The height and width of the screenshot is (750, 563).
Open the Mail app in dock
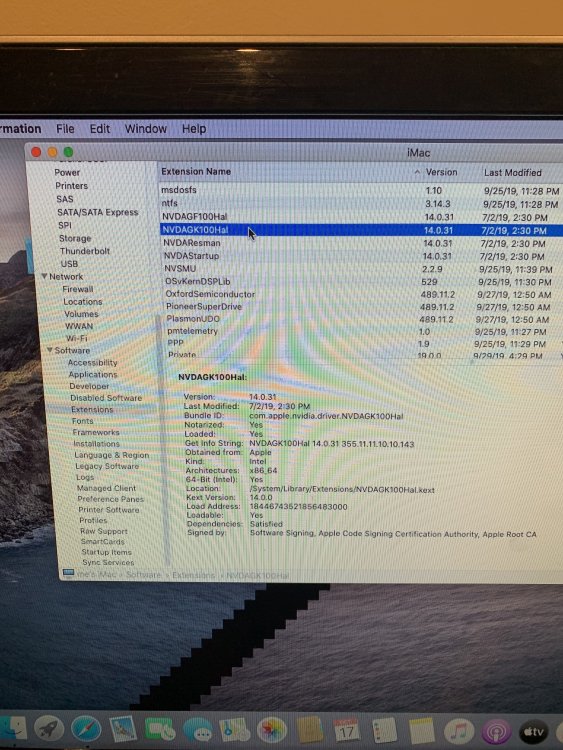123,729
